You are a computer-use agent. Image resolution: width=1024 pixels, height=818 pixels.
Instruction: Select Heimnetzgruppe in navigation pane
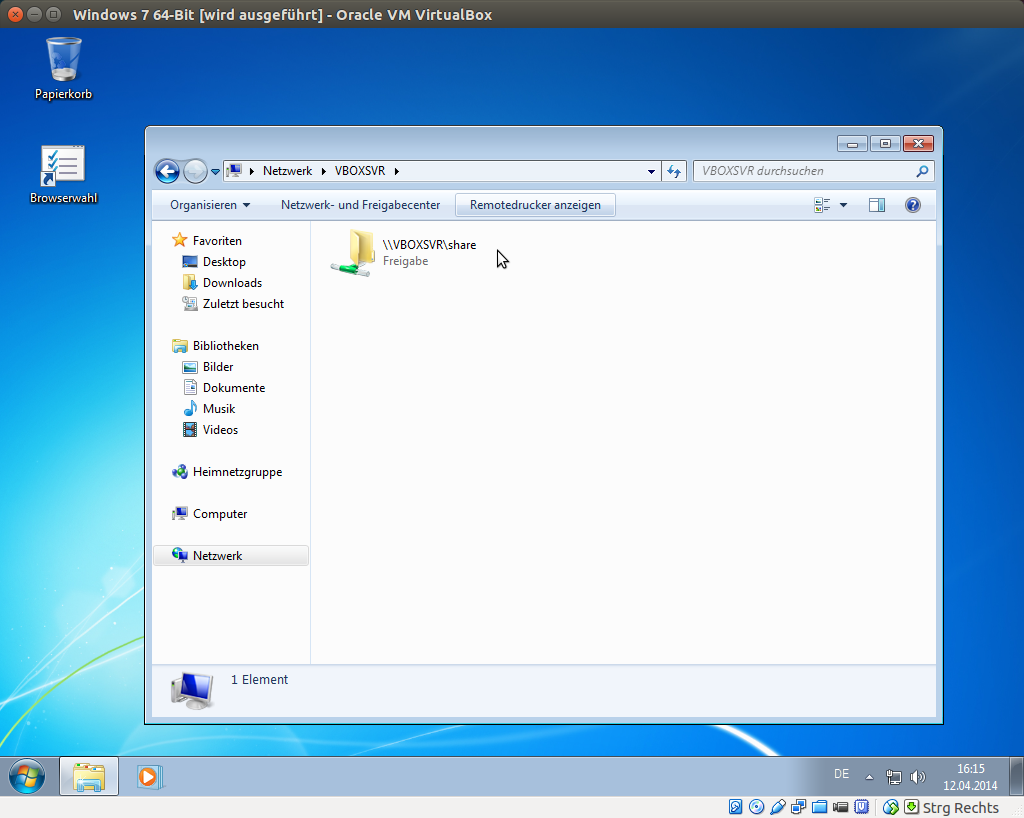pos(237,472)
